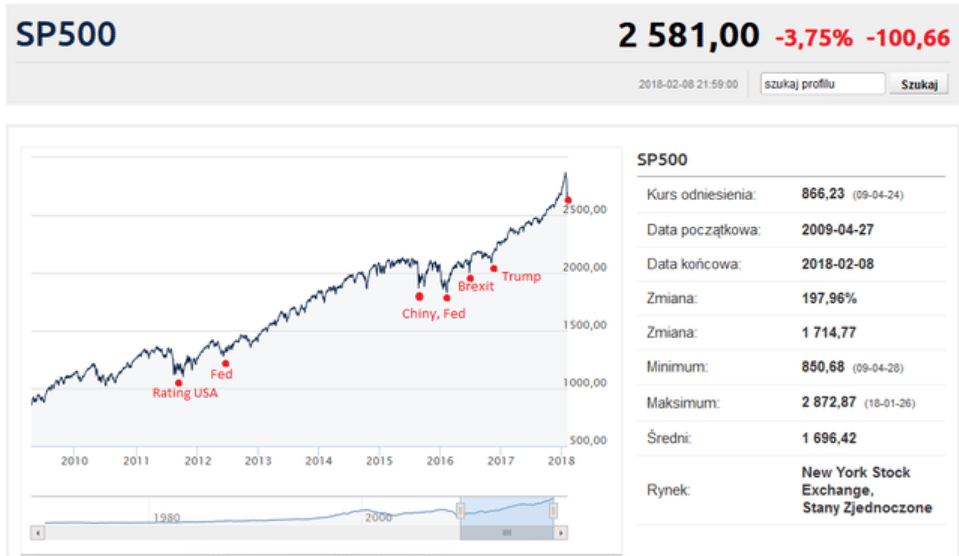Grab right handle of range selector
The width and height of the screenshot is (959, 556).
553,510
